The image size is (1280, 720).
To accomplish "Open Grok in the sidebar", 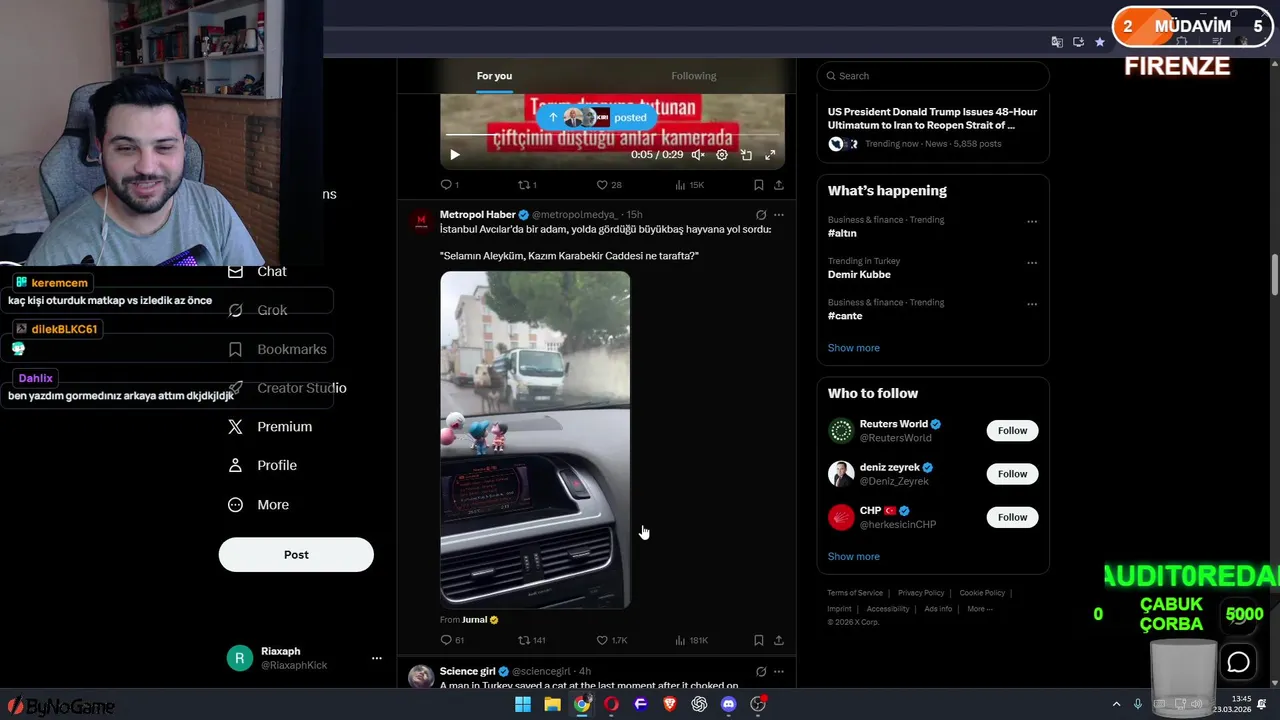I will coord(258,310).
